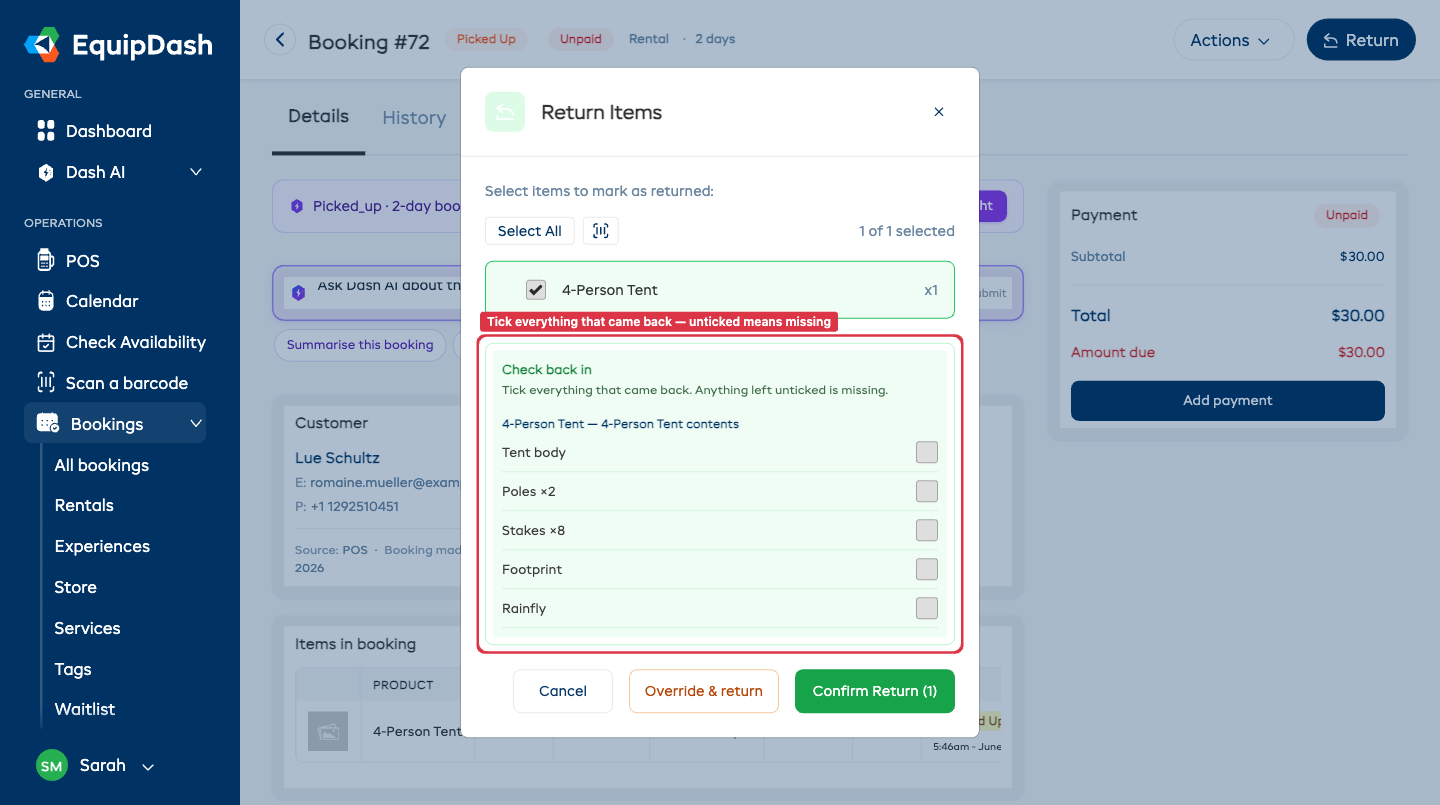Click Summarise this booking chip
The width and height of the screenshot is (1440, 805).
[x=360, y=345]
